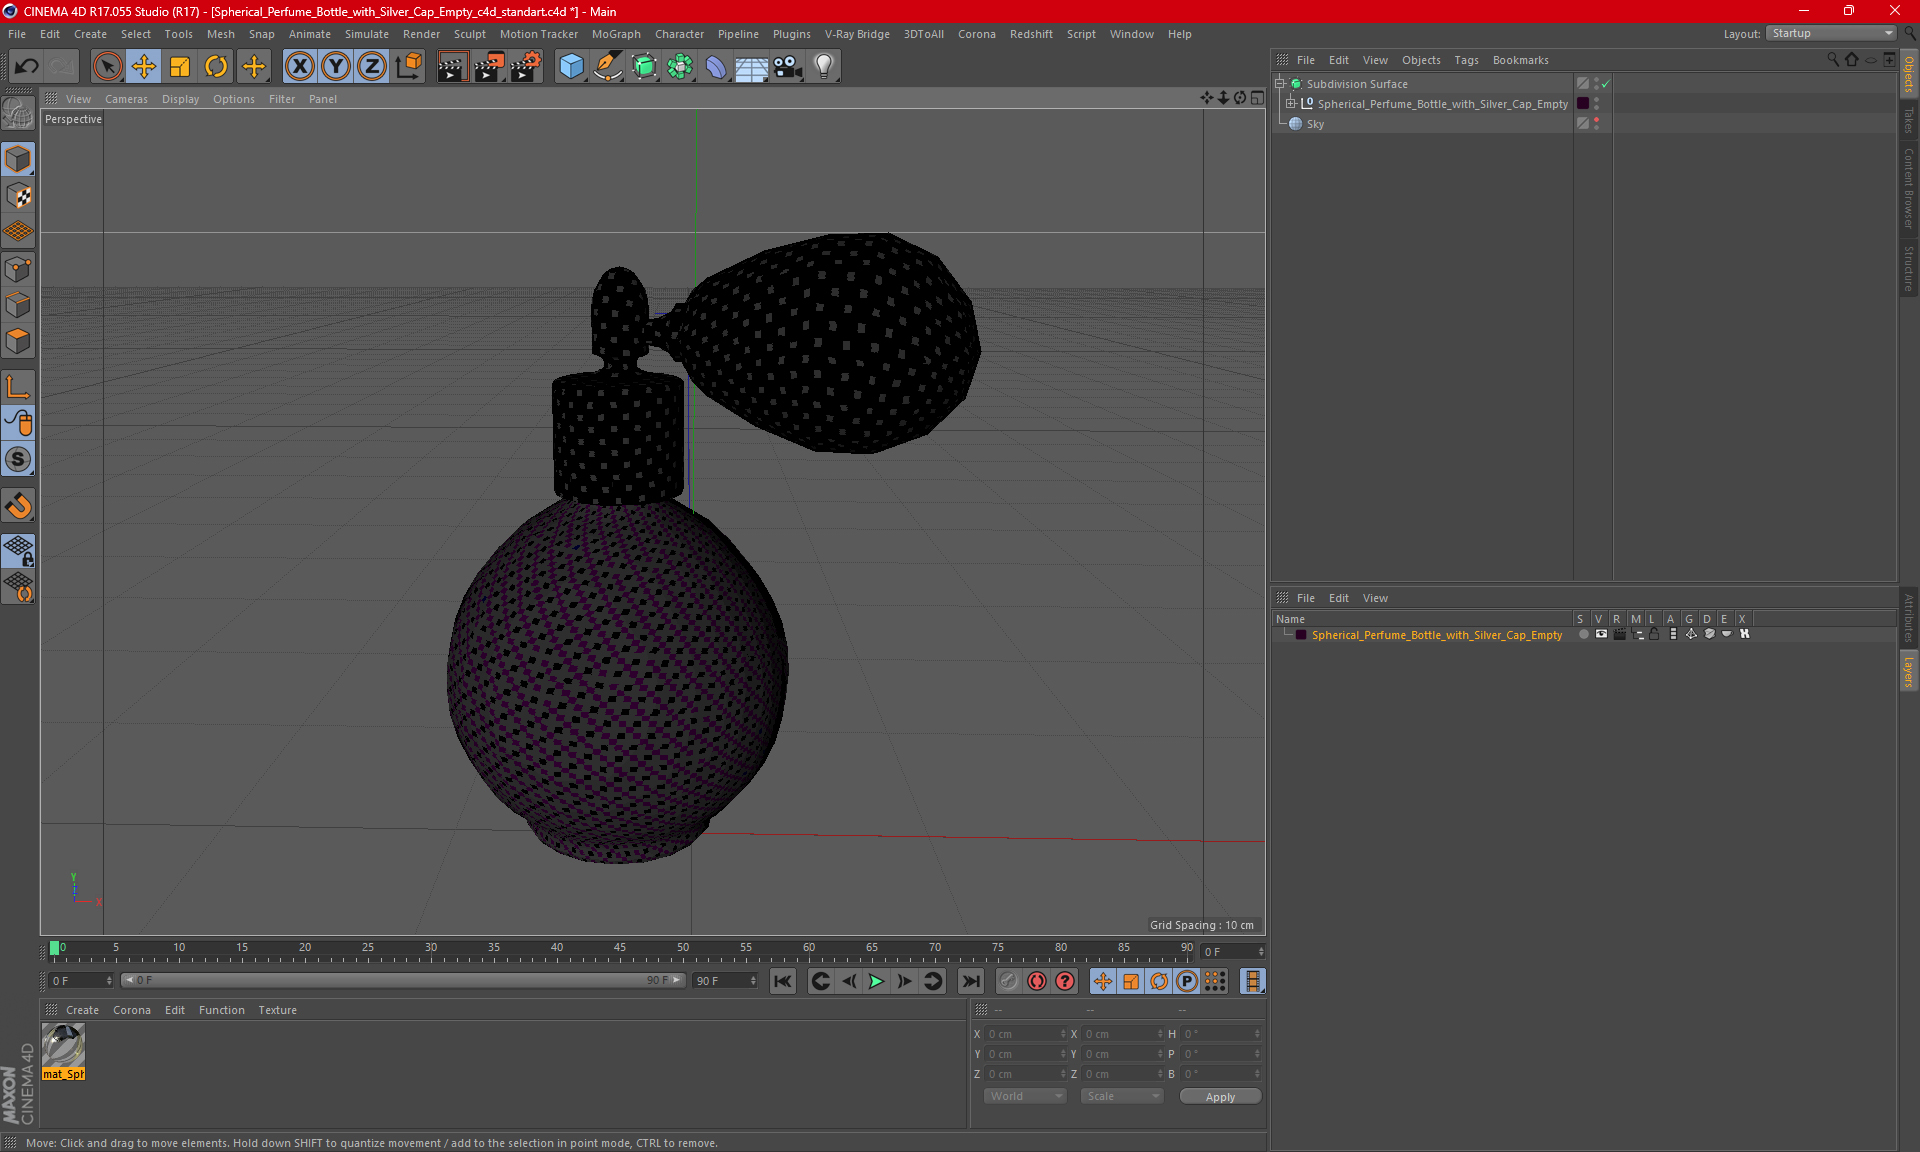Switch to Model mode in left toolbar
Image resolution: width=1920 pixels, height=1152 pixels.
19,160
